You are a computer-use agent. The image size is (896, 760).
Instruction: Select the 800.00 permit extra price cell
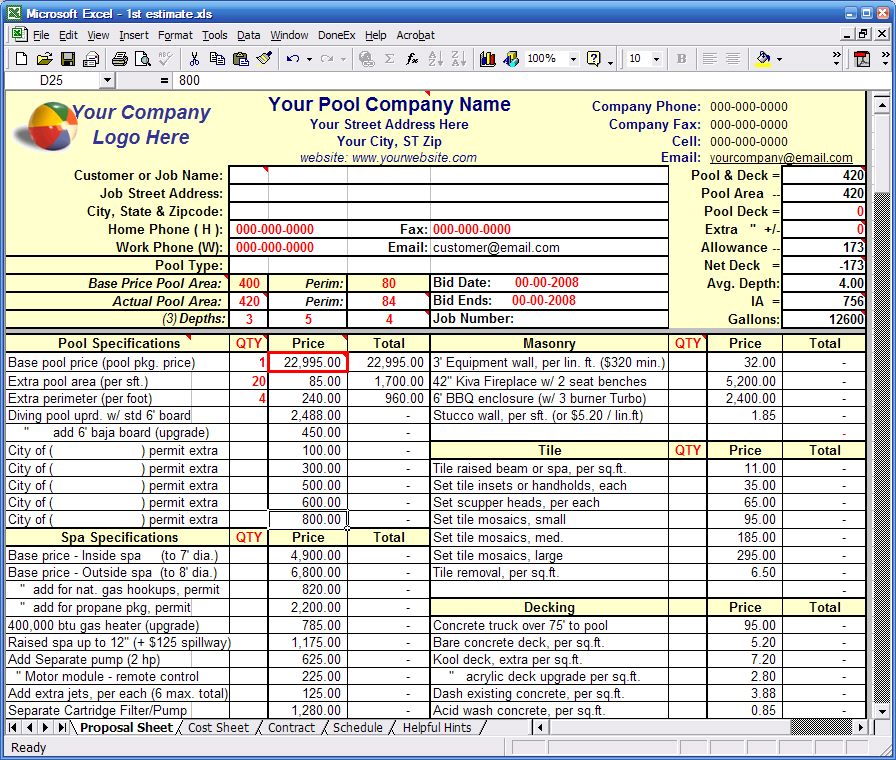[x=308, y=519]
